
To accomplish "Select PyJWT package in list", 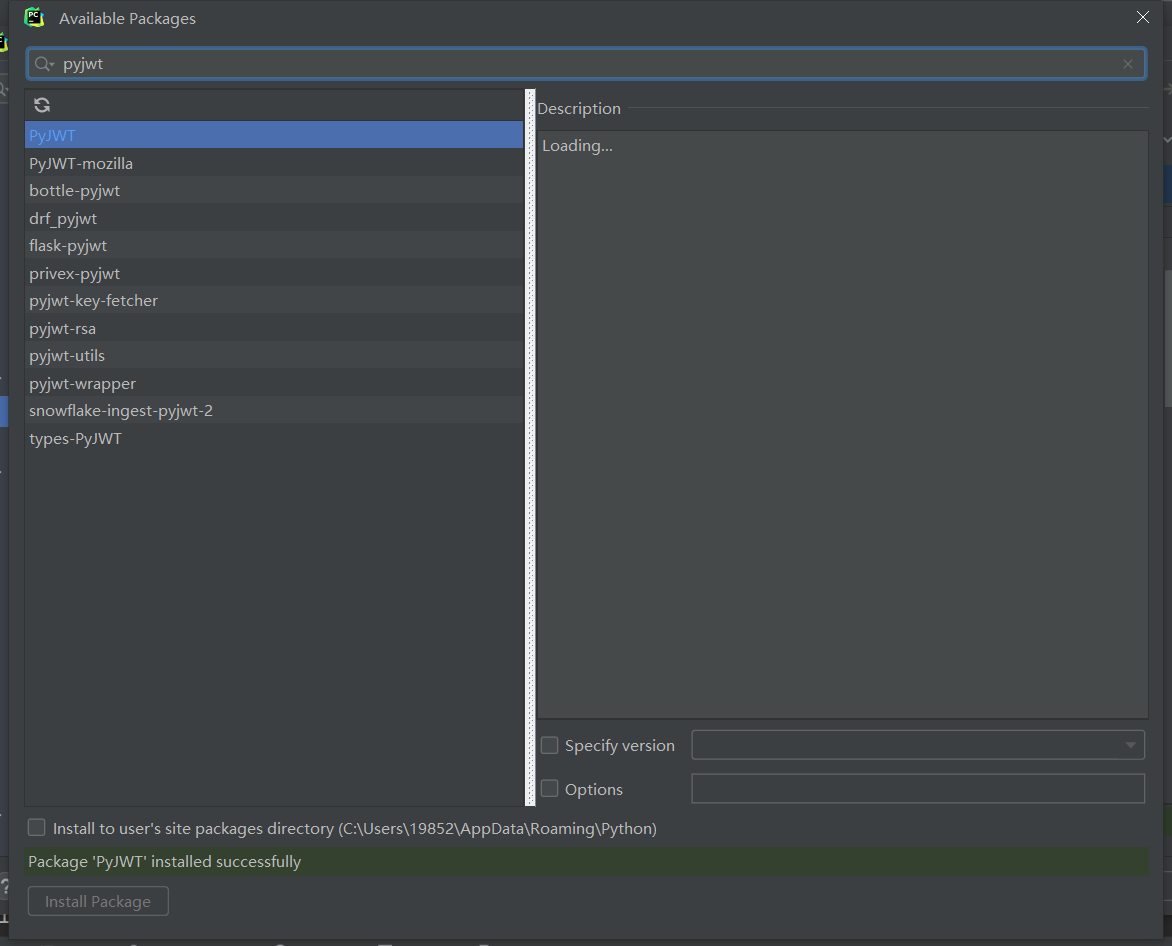I will click(x=274, y=135).
